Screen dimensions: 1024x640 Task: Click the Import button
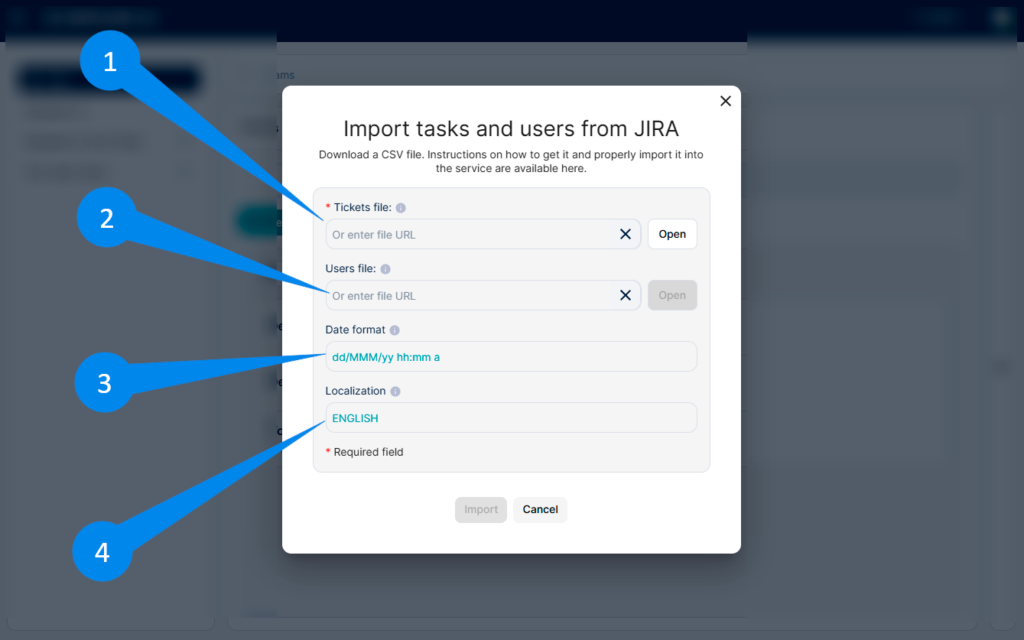481,509
